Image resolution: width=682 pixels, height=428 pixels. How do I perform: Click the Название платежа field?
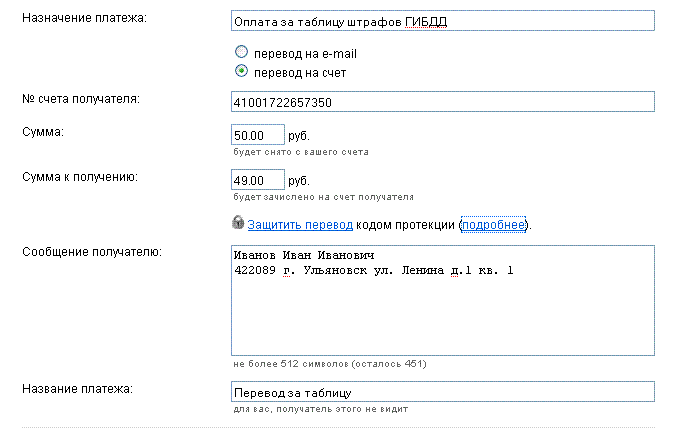point(442,391)
